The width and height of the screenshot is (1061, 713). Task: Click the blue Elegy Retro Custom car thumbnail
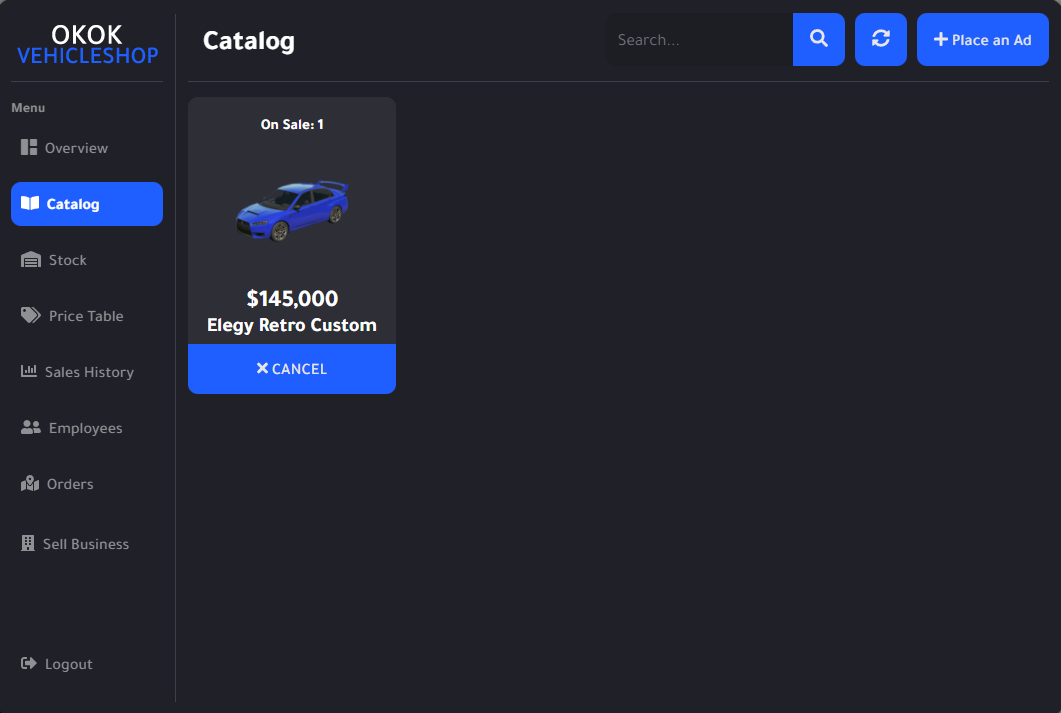pyautogui.click(x=292, y=211)
